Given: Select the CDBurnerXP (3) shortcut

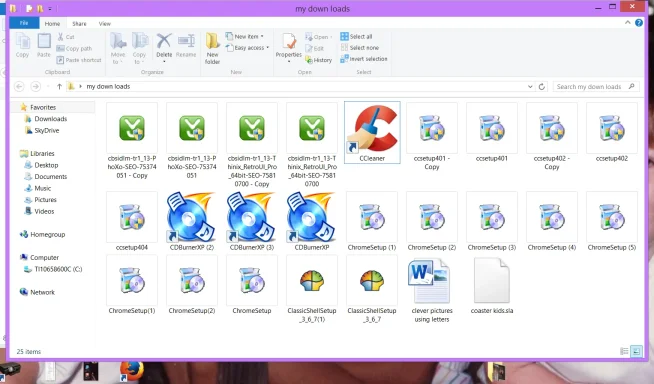Looking at the screenshot, I should point(252,217).
